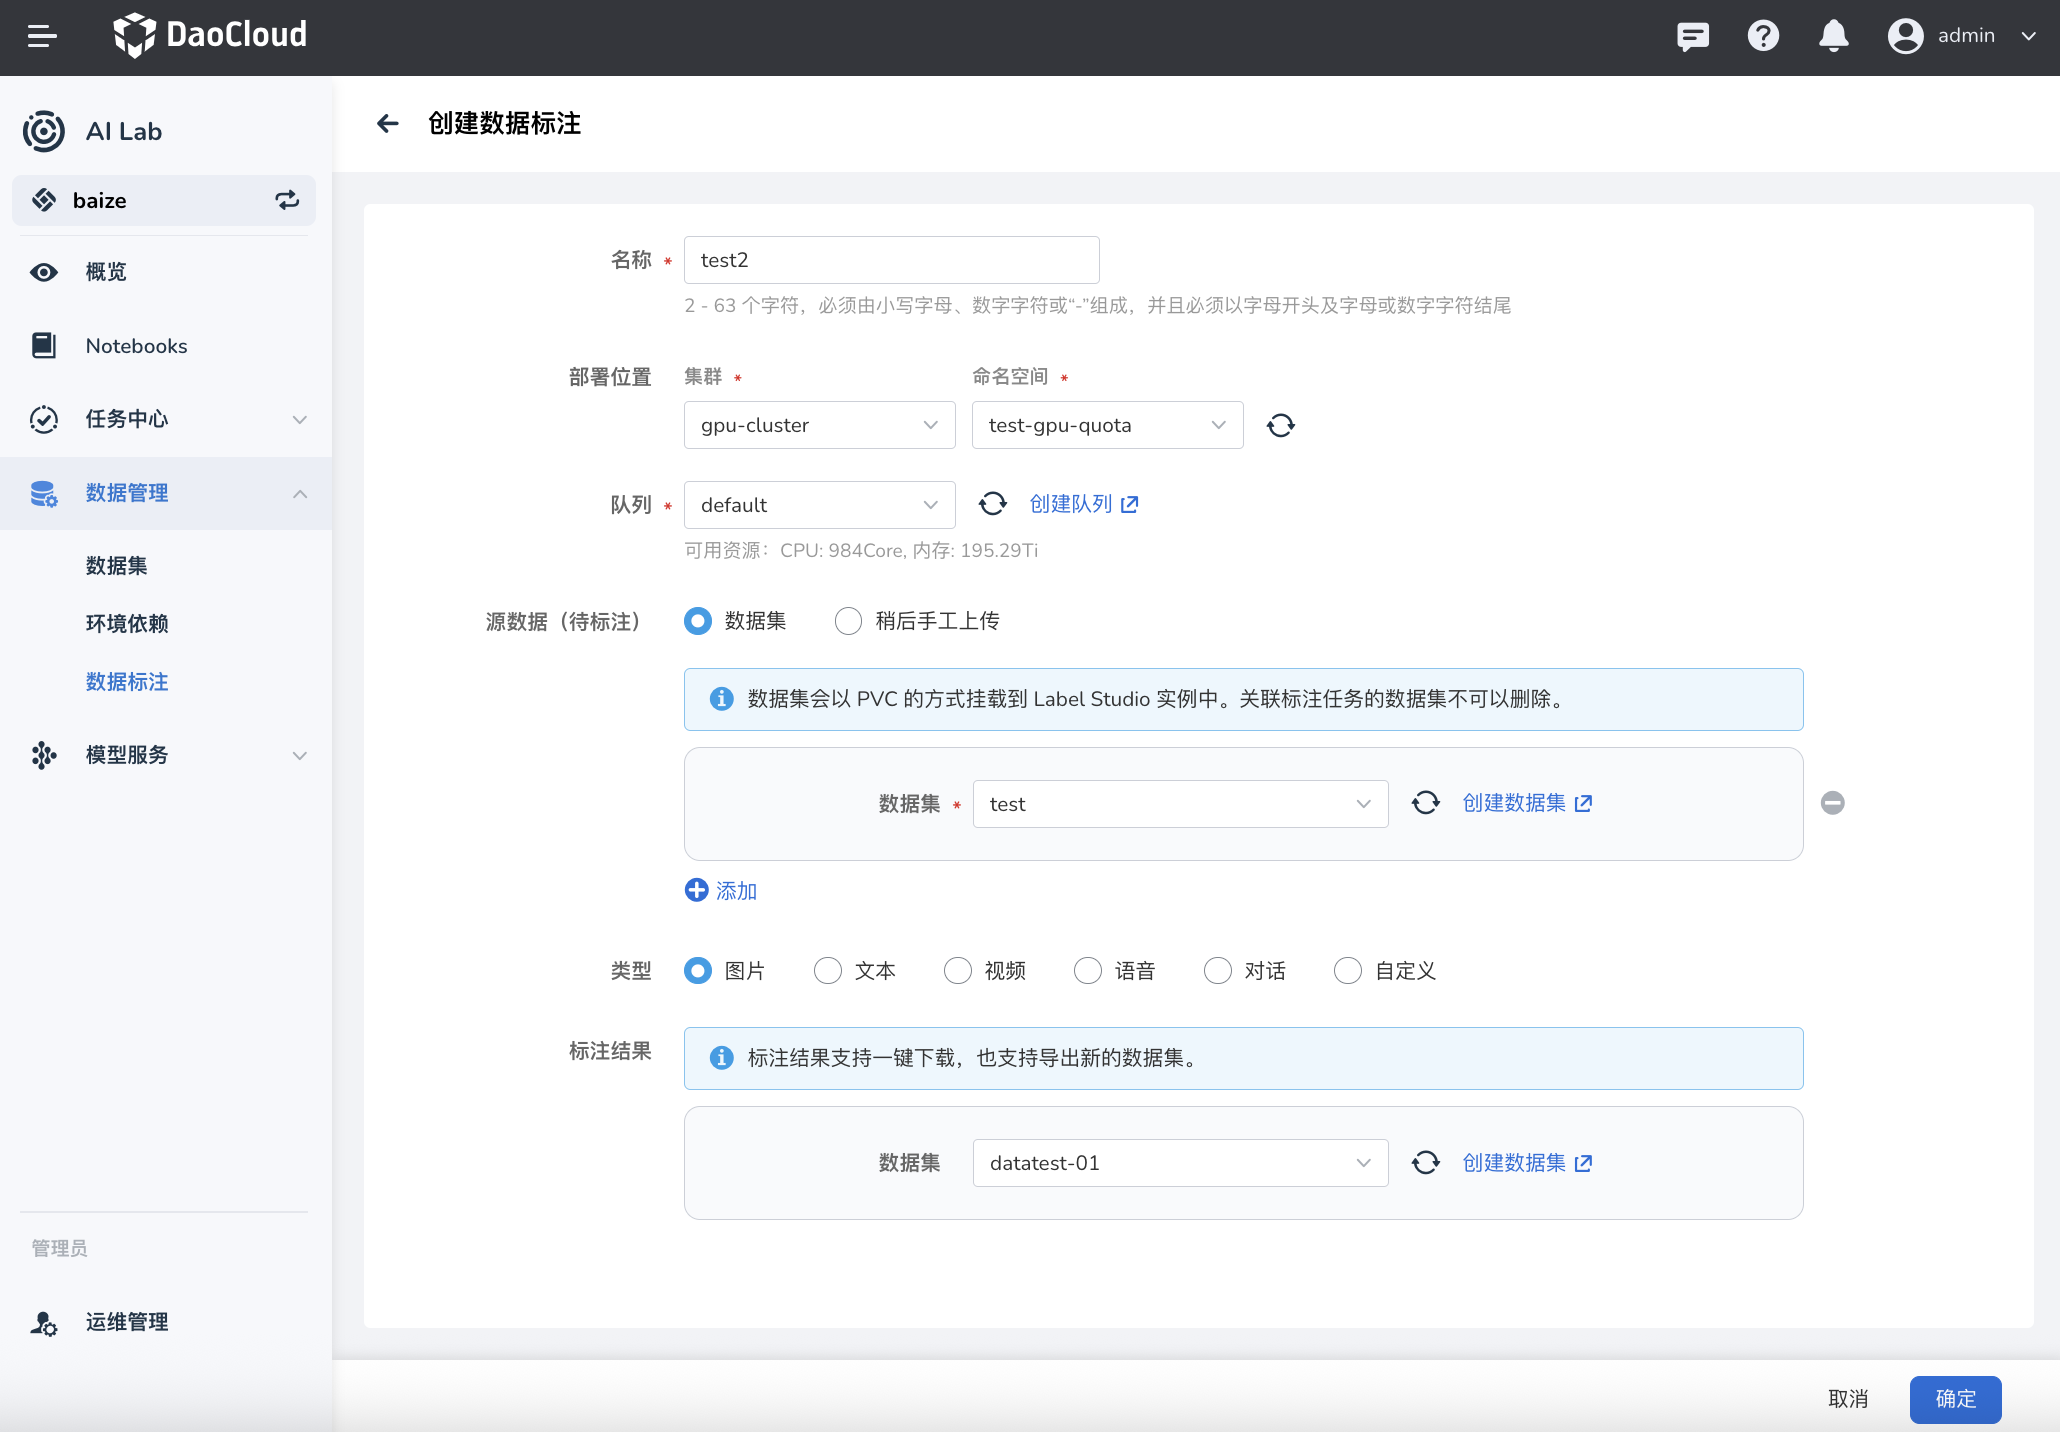Select 文本 annotation type

(x=827, y=970)
